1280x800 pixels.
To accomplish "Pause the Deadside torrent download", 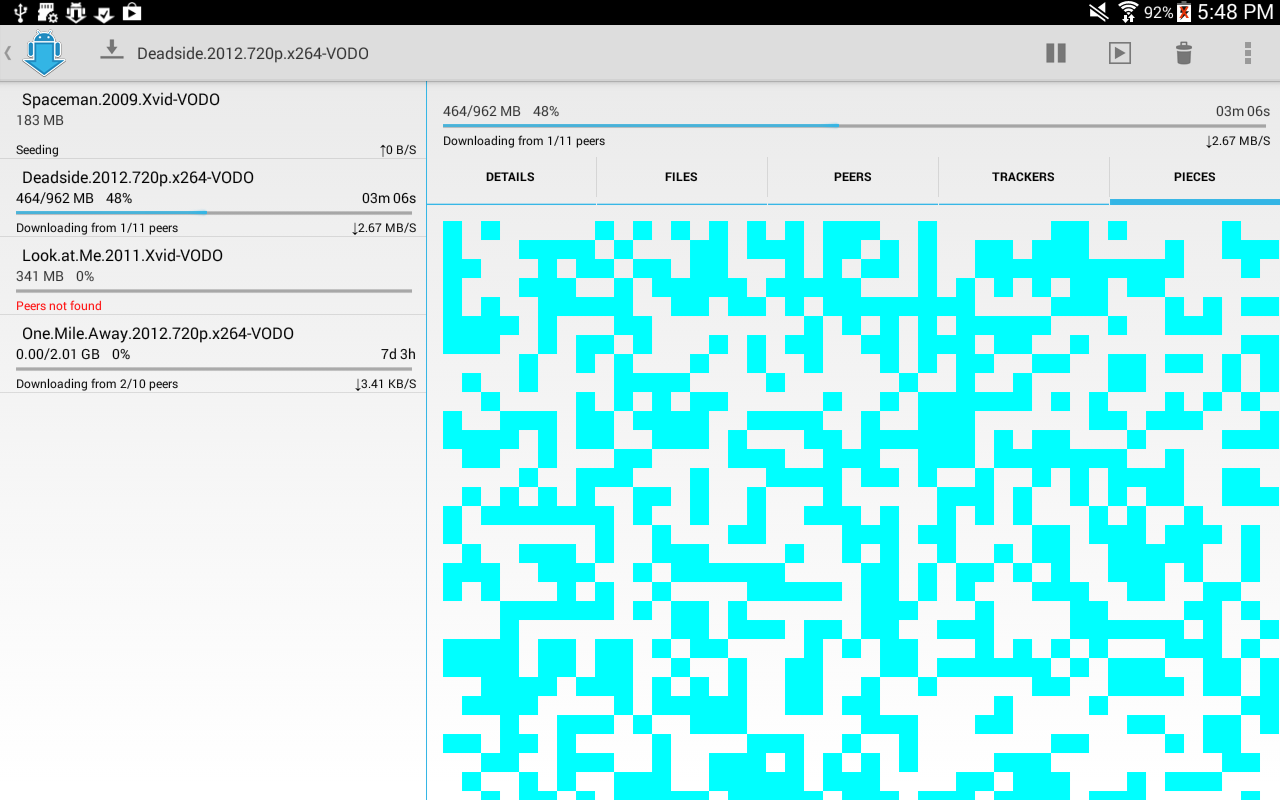I will click(1055, 53).
